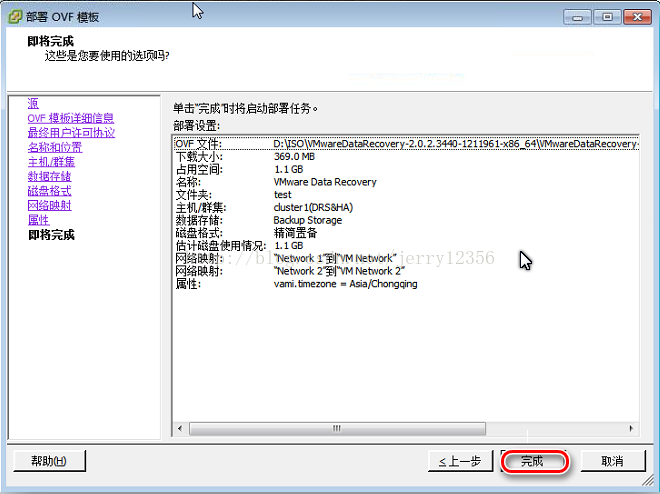Click the horizontal scrollbar thumb

pos(337,428)
